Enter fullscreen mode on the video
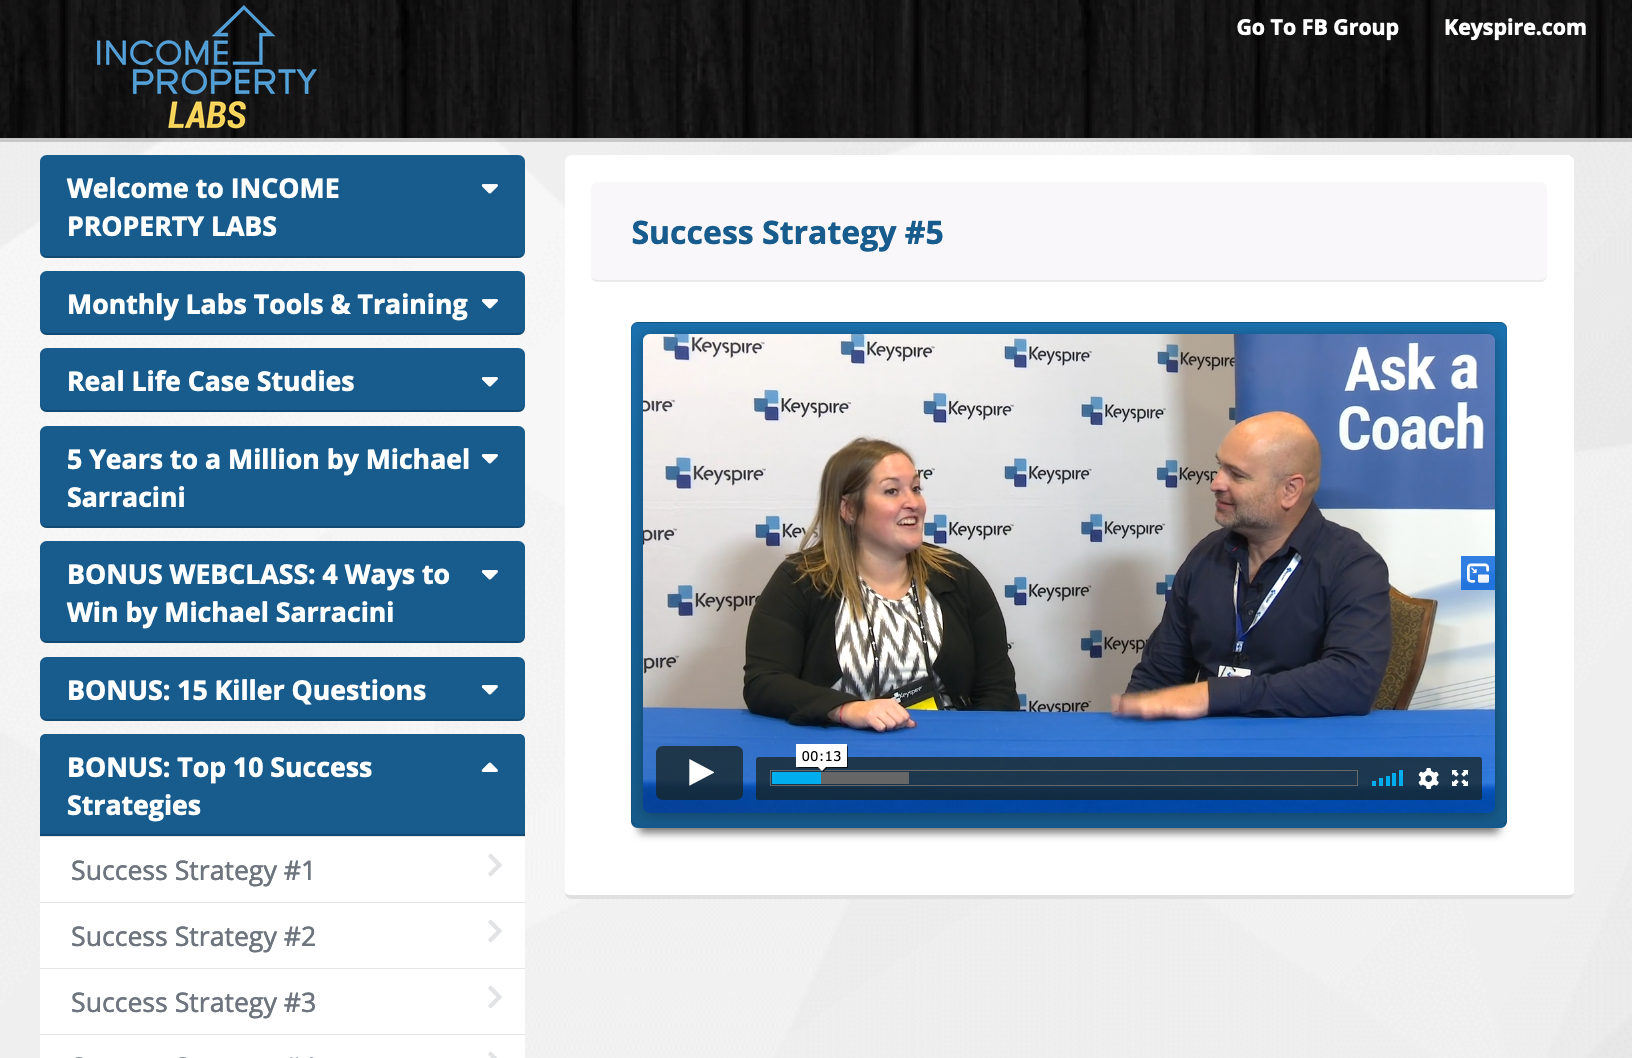The image size is (1632, 1058). [x=1460, y=778]
